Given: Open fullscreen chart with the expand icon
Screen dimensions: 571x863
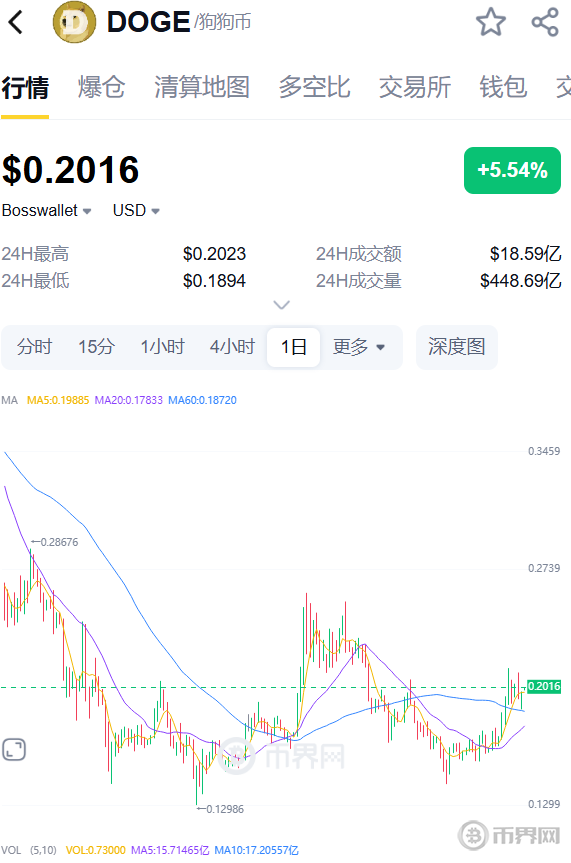Looking at the screenshot, I should point(14,750).
